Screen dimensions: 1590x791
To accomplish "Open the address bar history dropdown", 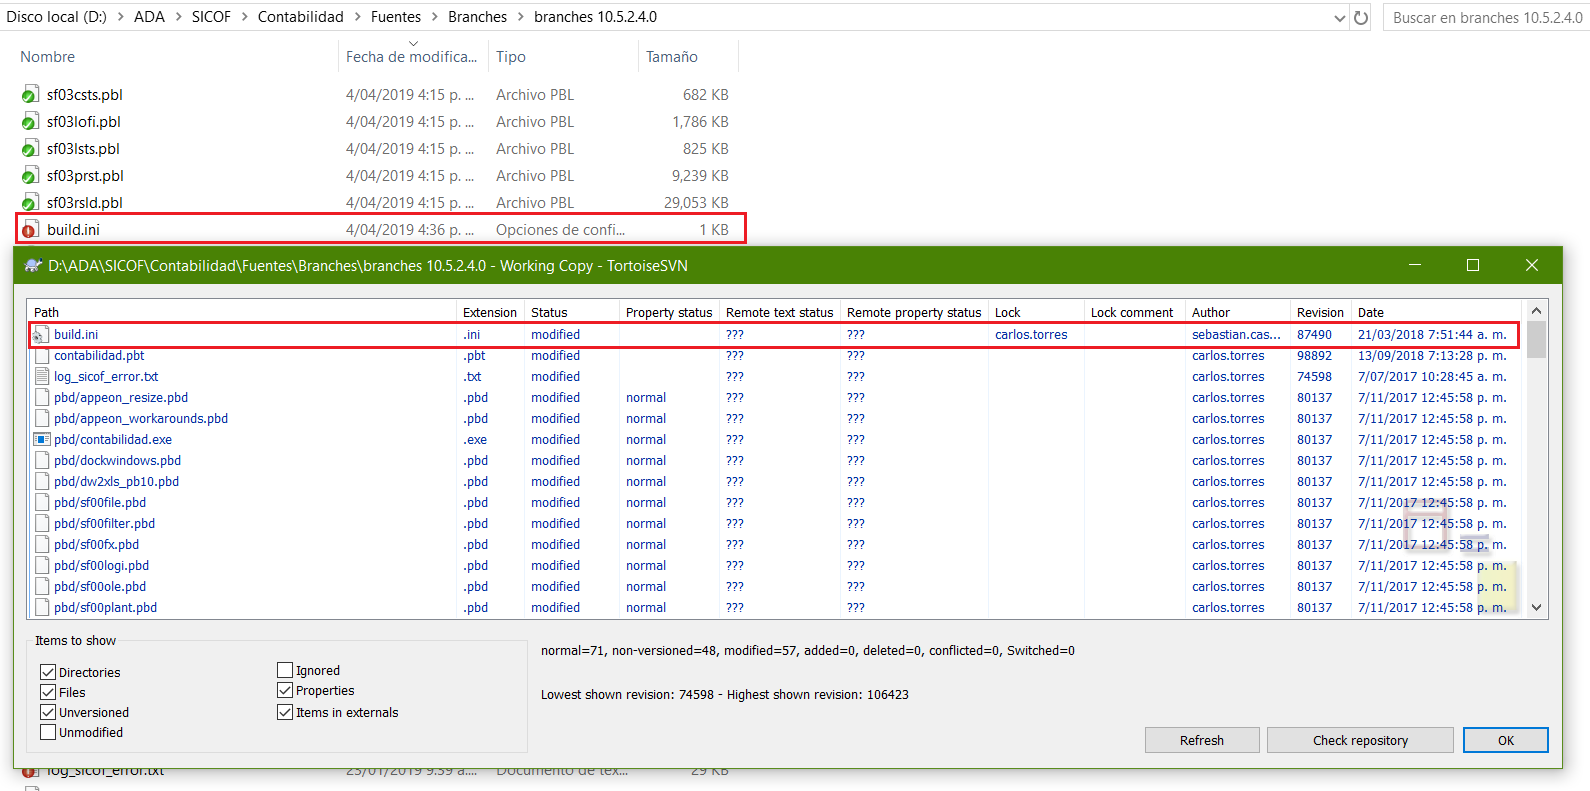I will [x=1340, y=18].
